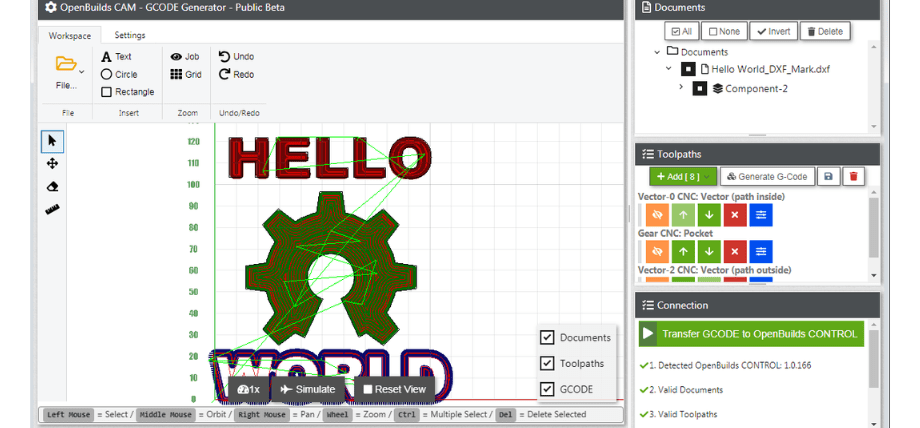
Task: Insert a Circle shape
Action: click(119, 74)
